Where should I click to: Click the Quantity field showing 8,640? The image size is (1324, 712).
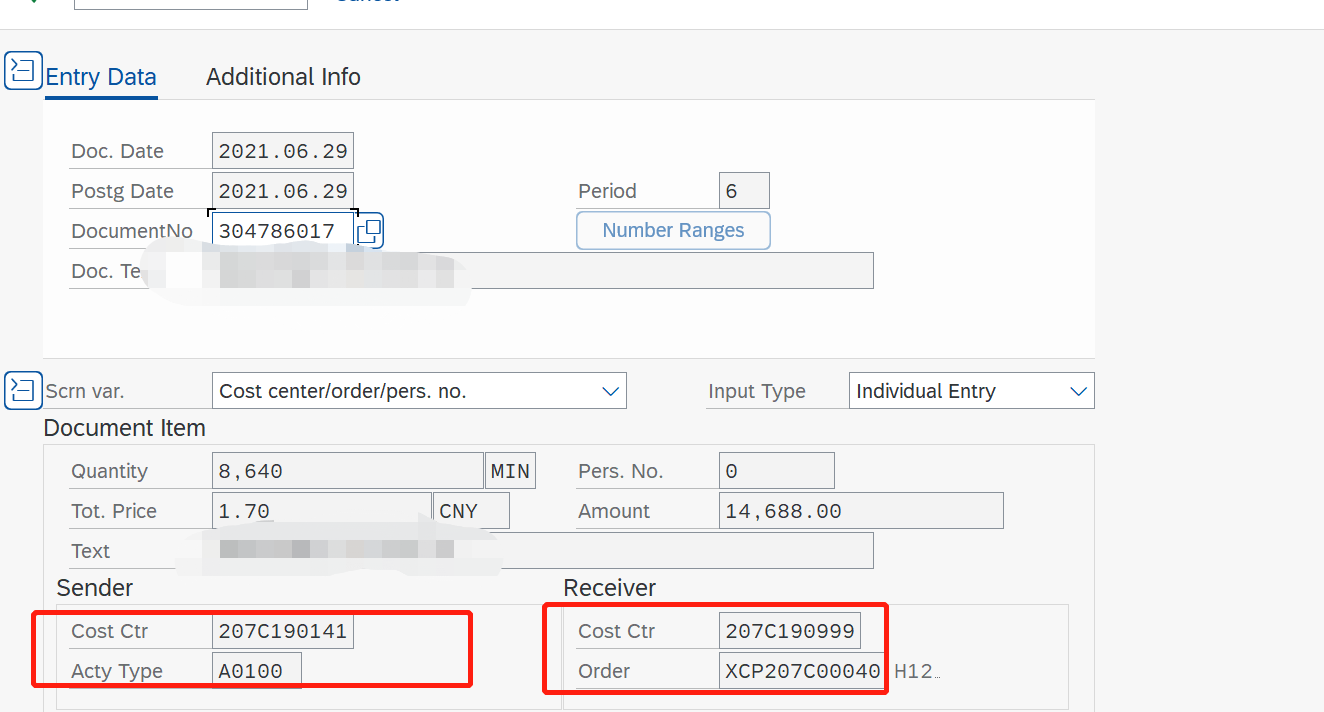point(347,470)
